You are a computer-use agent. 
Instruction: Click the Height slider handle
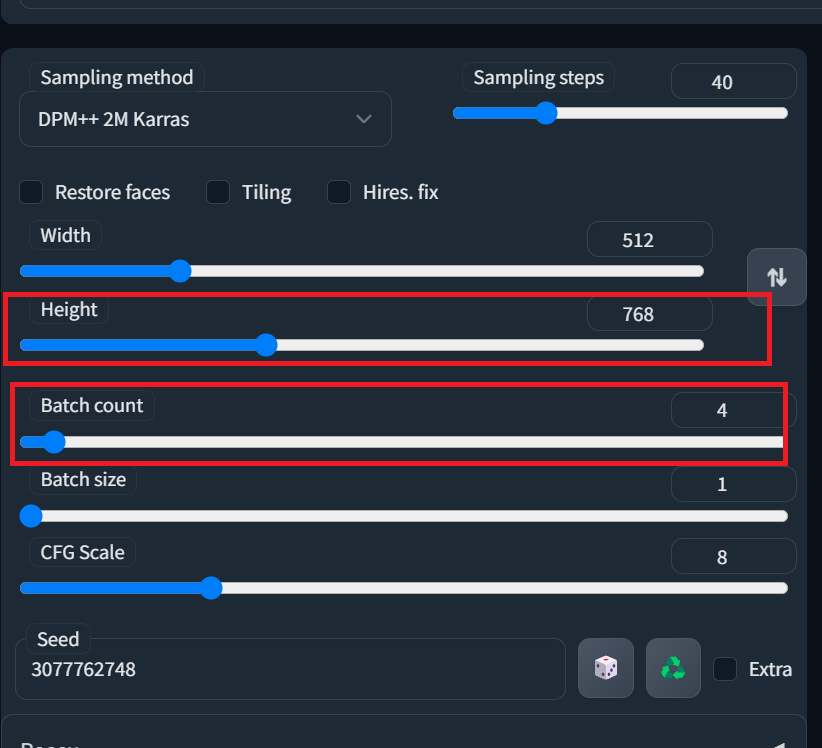266,345
